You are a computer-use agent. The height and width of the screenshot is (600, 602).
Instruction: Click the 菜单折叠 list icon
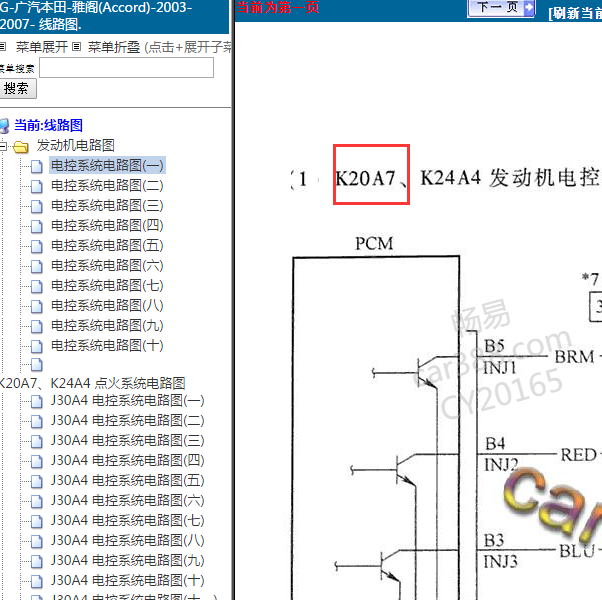point(76,47)
